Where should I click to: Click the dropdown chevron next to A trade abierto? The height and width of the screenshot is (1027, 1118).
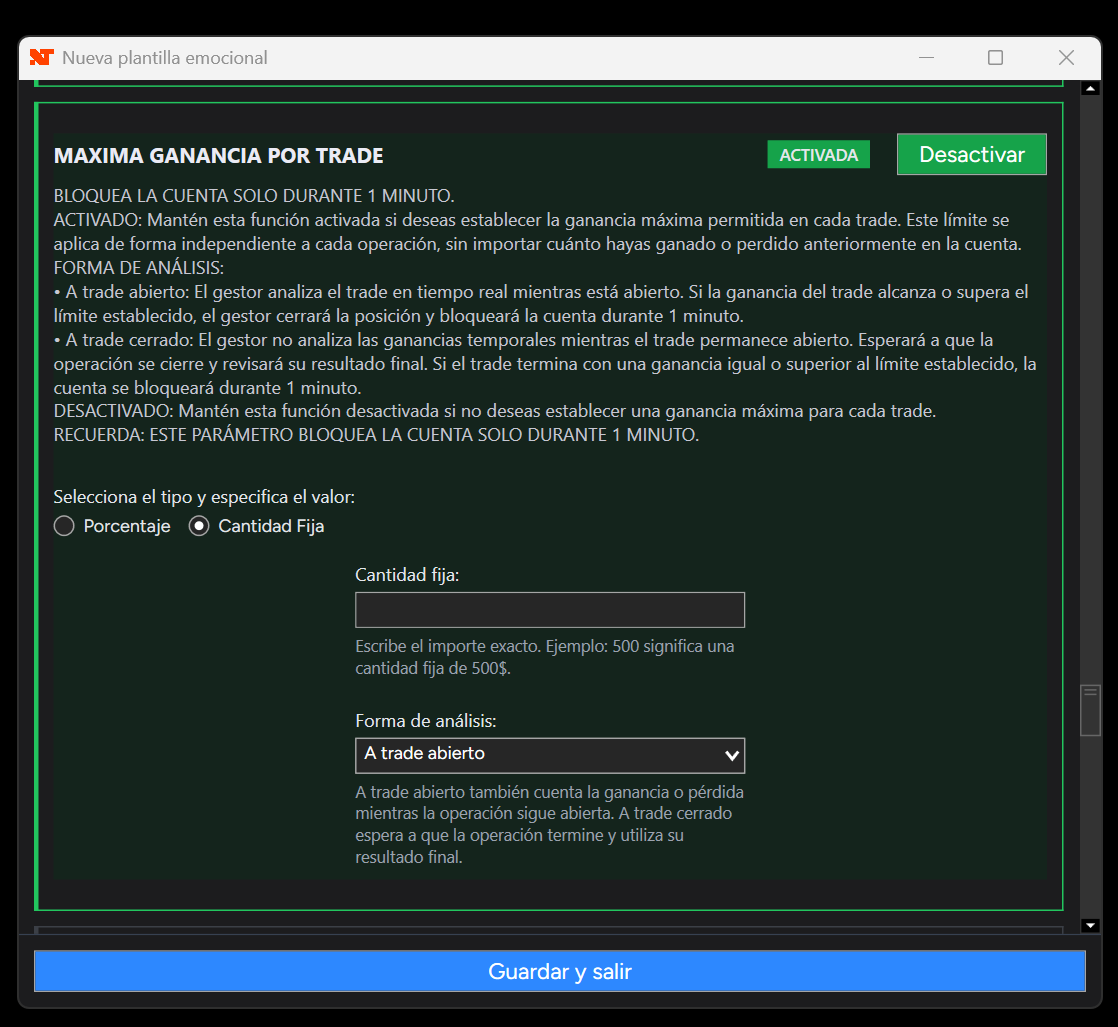pyautogui.click(x=732, y=755)
